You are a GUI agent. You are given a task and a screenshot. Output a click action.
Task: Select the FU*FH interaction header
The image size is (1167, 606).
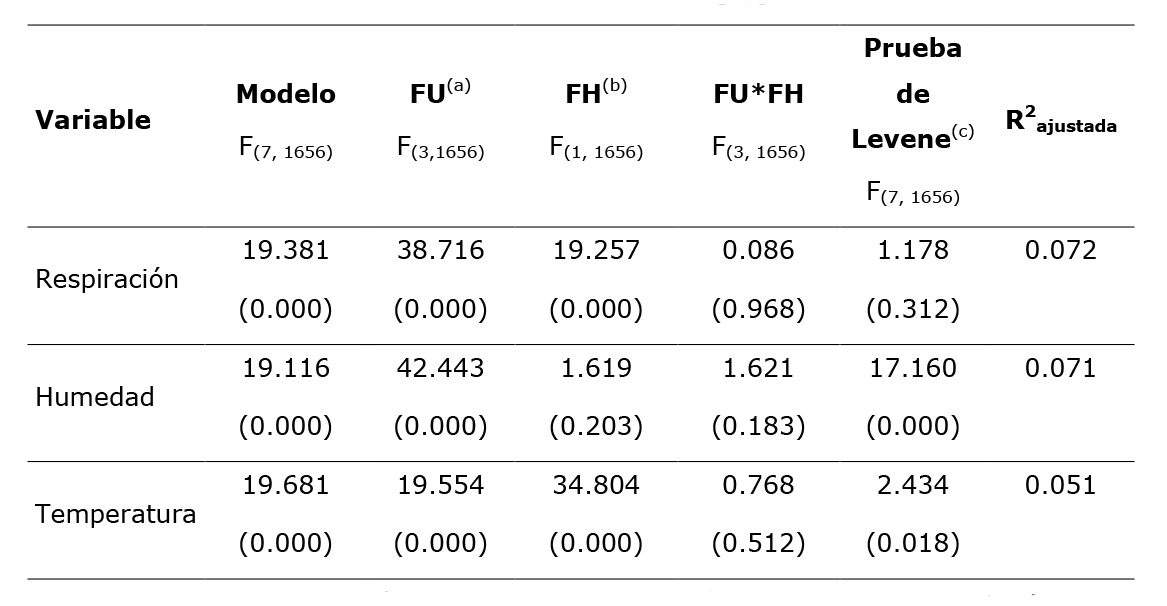click(757, 95)
